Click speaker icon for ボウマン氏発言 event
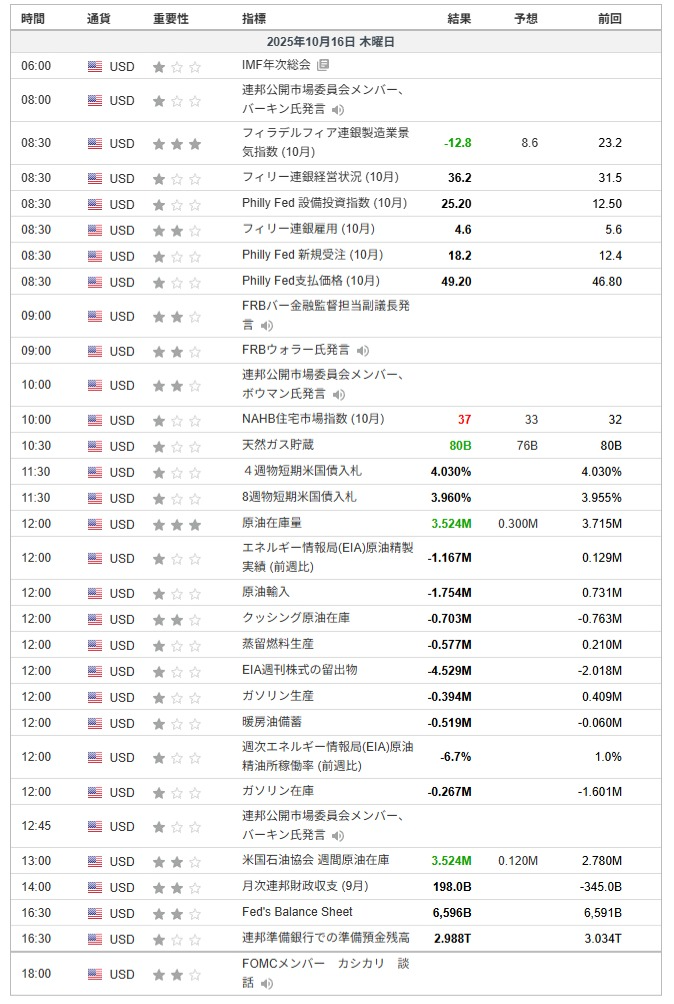 [x=338, y=394]
